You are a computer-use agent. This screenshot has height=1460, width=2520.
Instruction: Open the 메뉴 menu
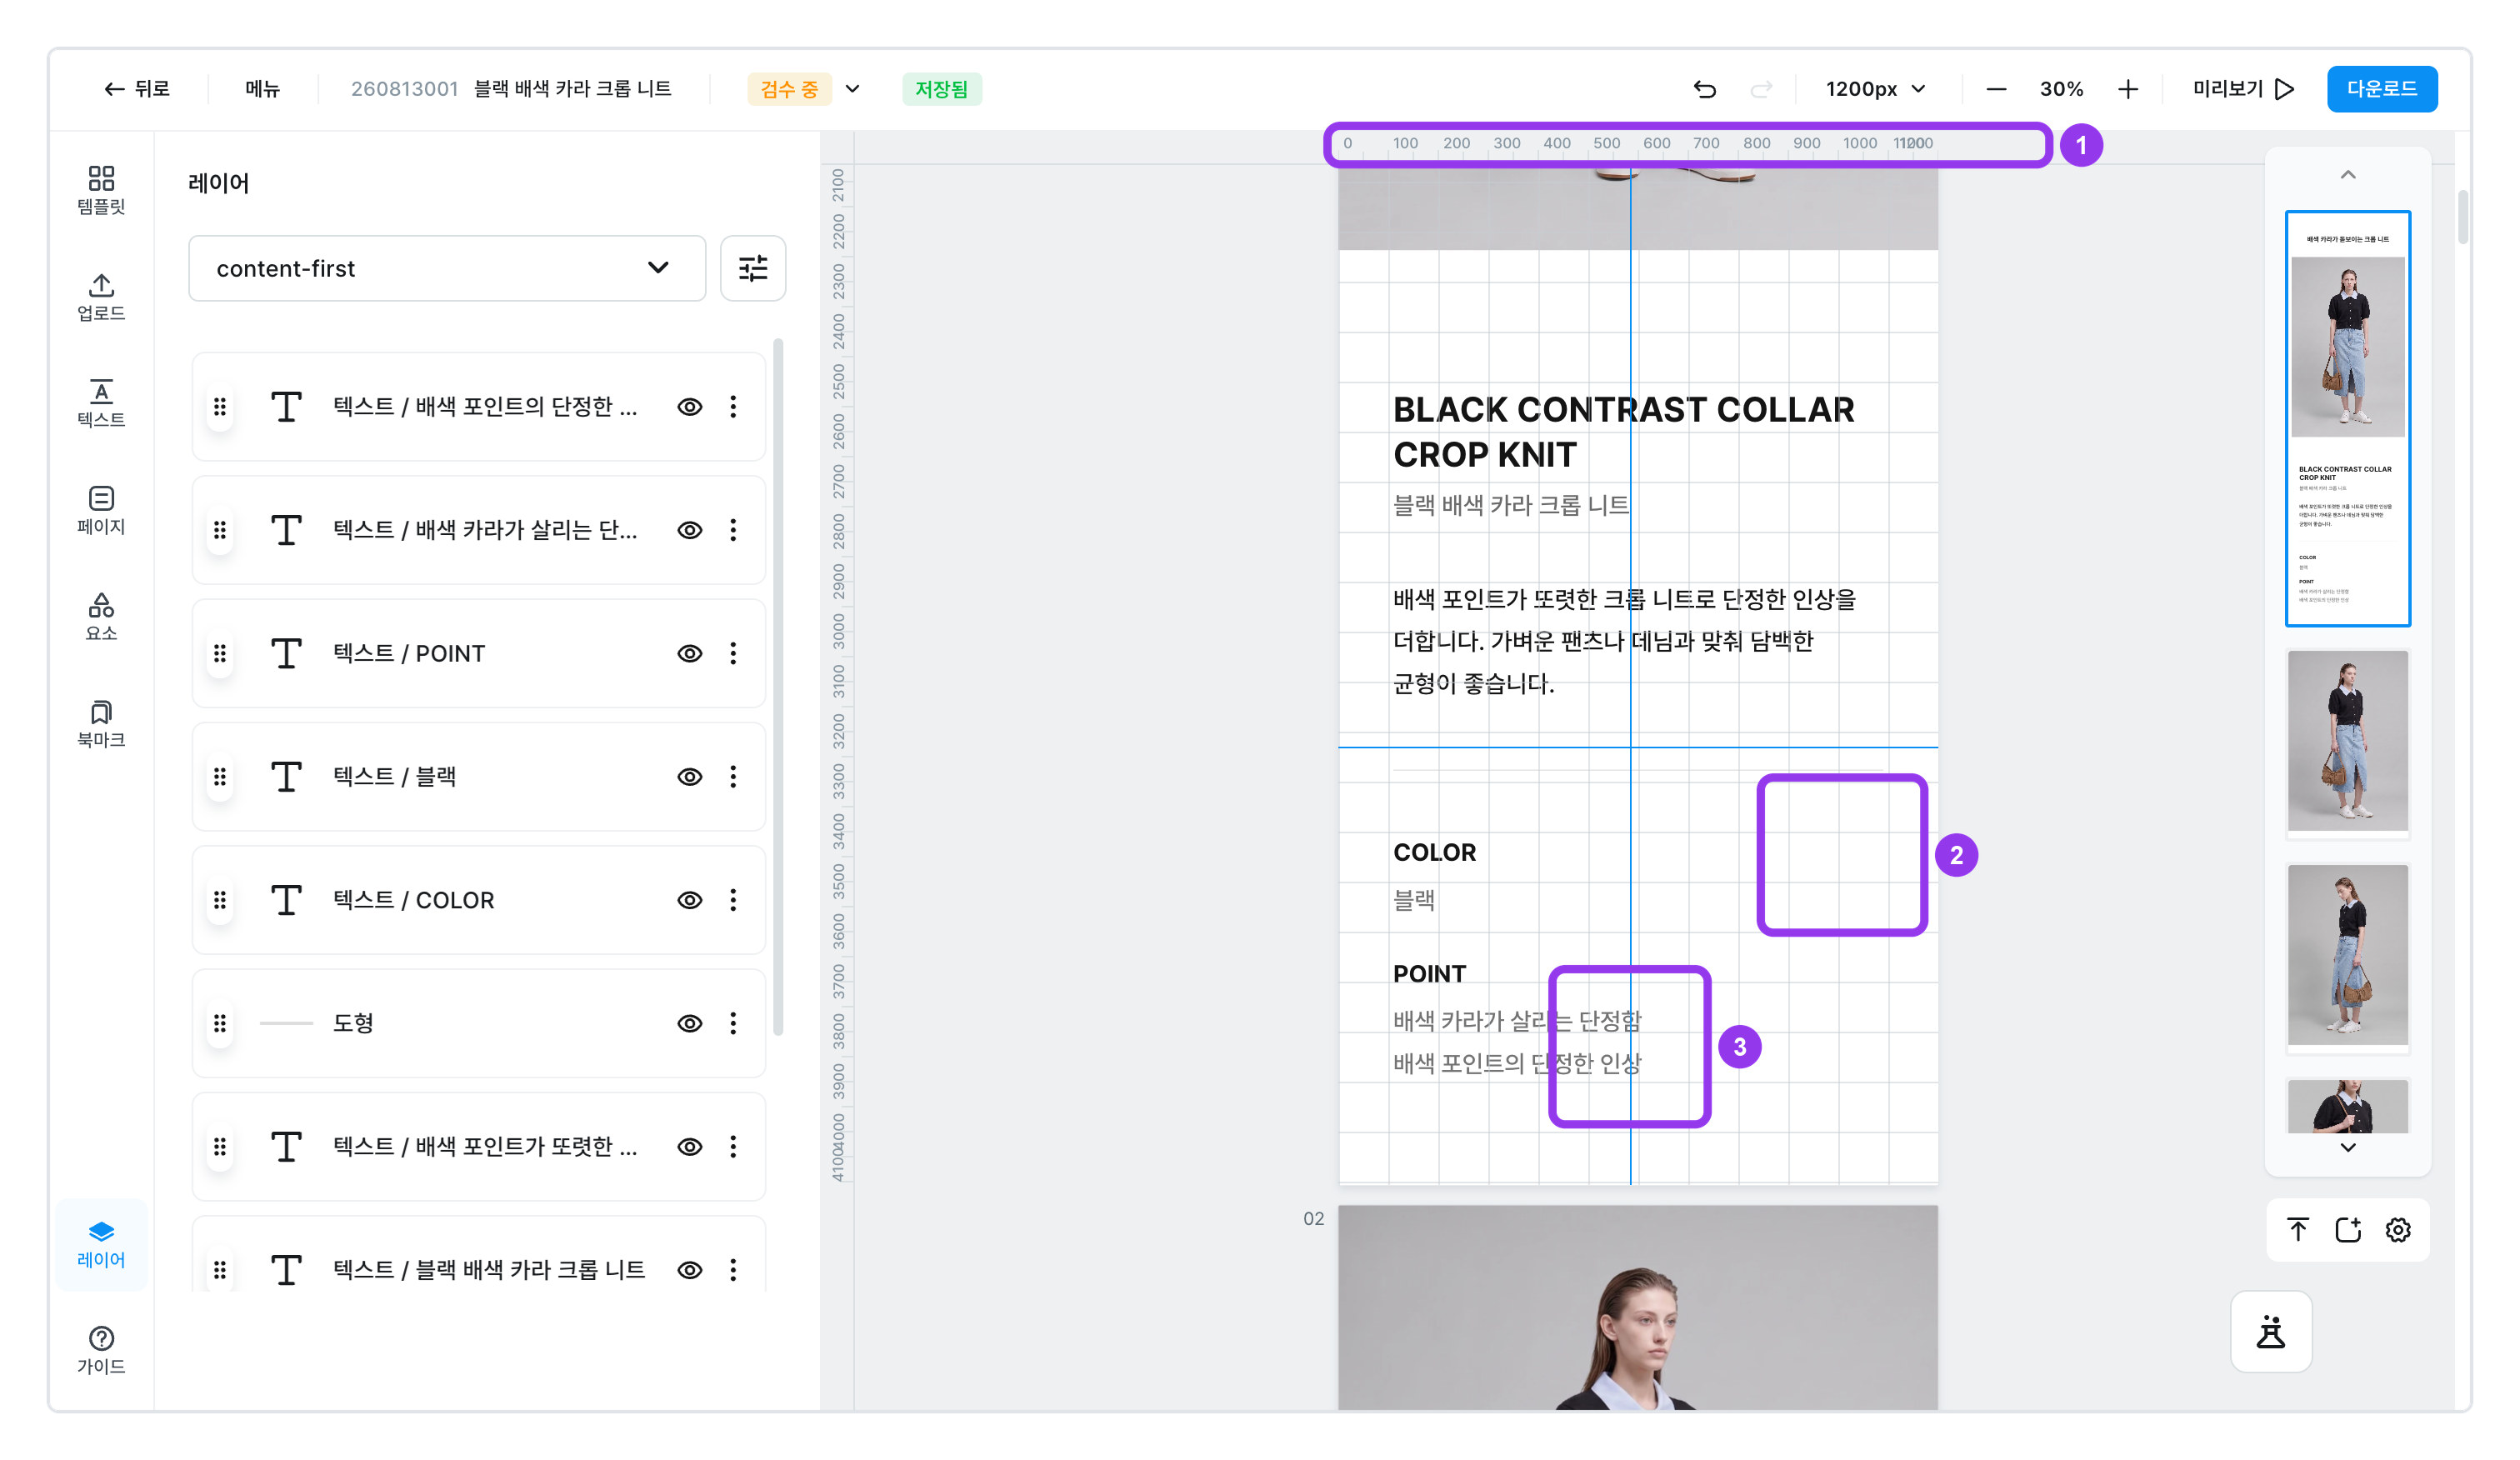coord(262,89)
